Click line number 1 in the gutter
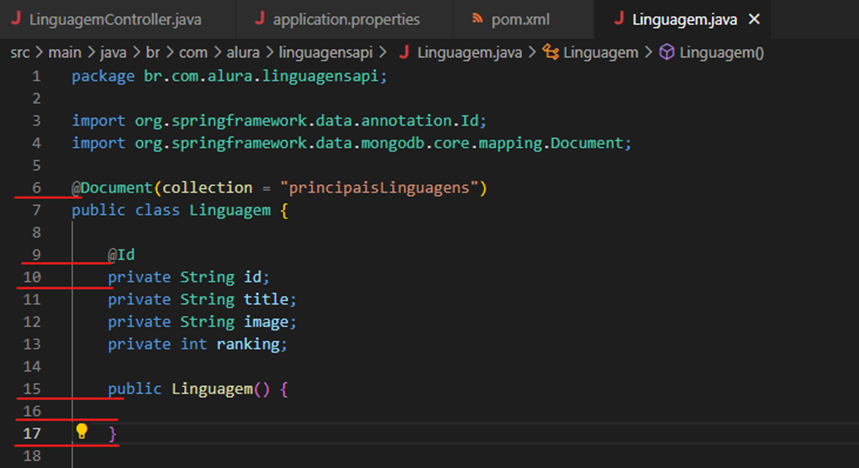The image size is (859, 468). click(x=36, y=76)
